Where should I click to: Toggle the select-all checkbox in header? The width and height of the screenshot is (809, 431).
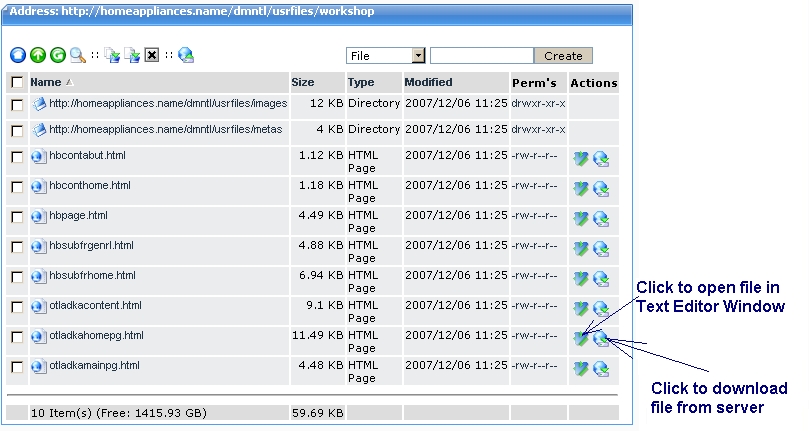coord(17,83)
